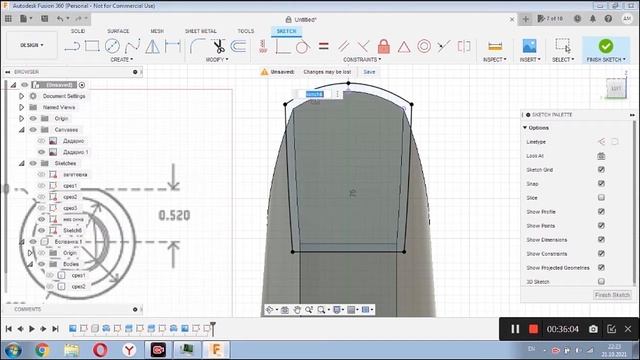Apply Fix lock constraint
The width and height of the screenshot is (640, 360).
coord(384,46)
